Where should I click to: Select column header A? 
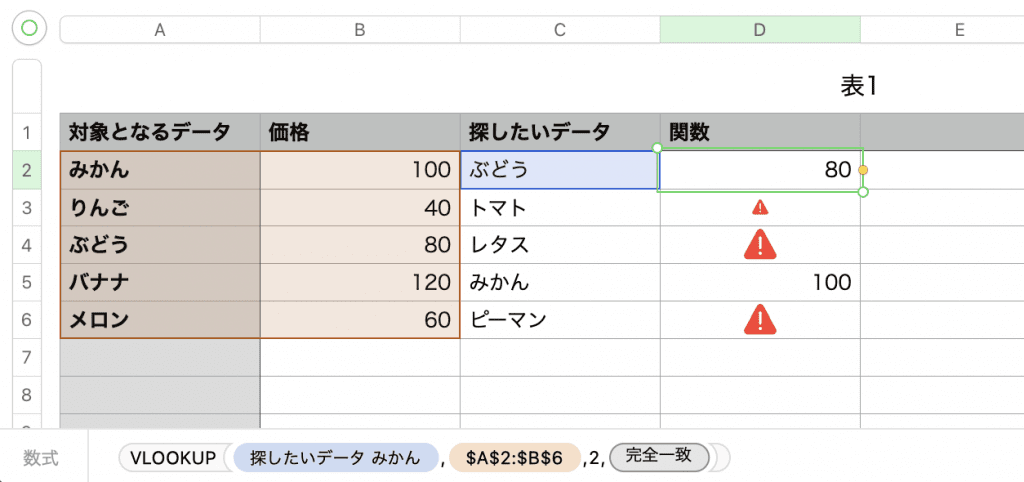pos(159,30)
